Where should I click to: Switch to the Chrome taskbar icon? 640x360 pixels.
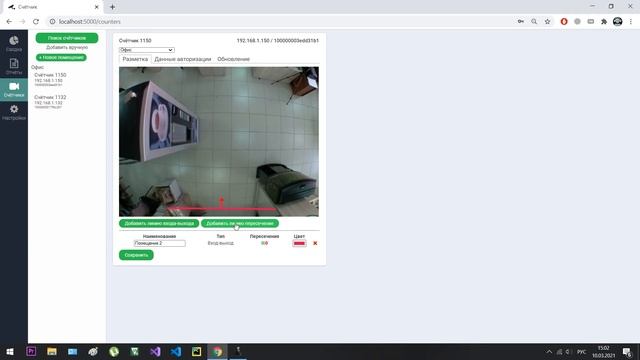(217, 351)
